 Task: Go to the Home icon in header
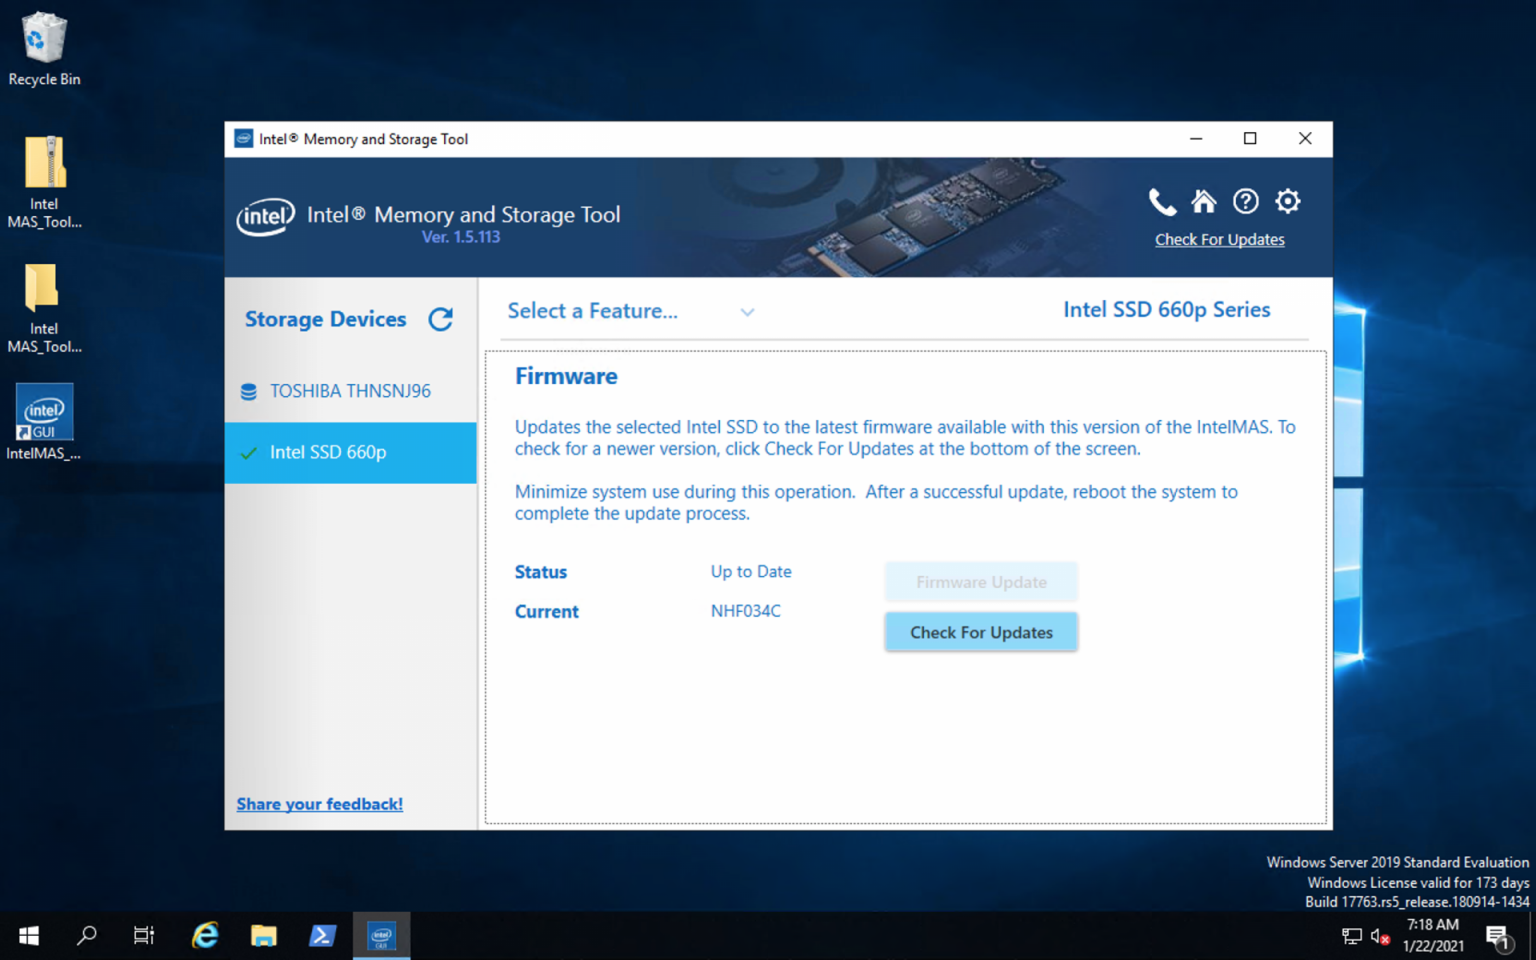point(1204,202)
